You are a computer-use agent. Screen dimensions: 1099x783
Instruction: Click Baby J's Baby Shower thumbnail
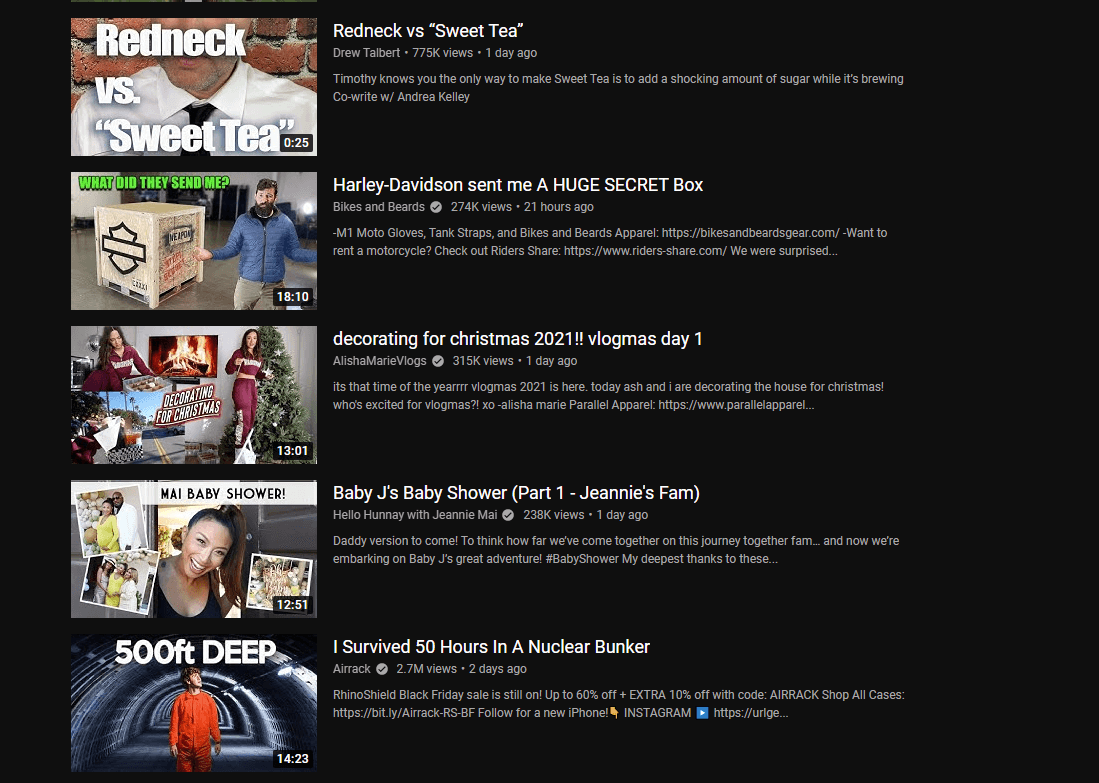(x=193, y=548)
